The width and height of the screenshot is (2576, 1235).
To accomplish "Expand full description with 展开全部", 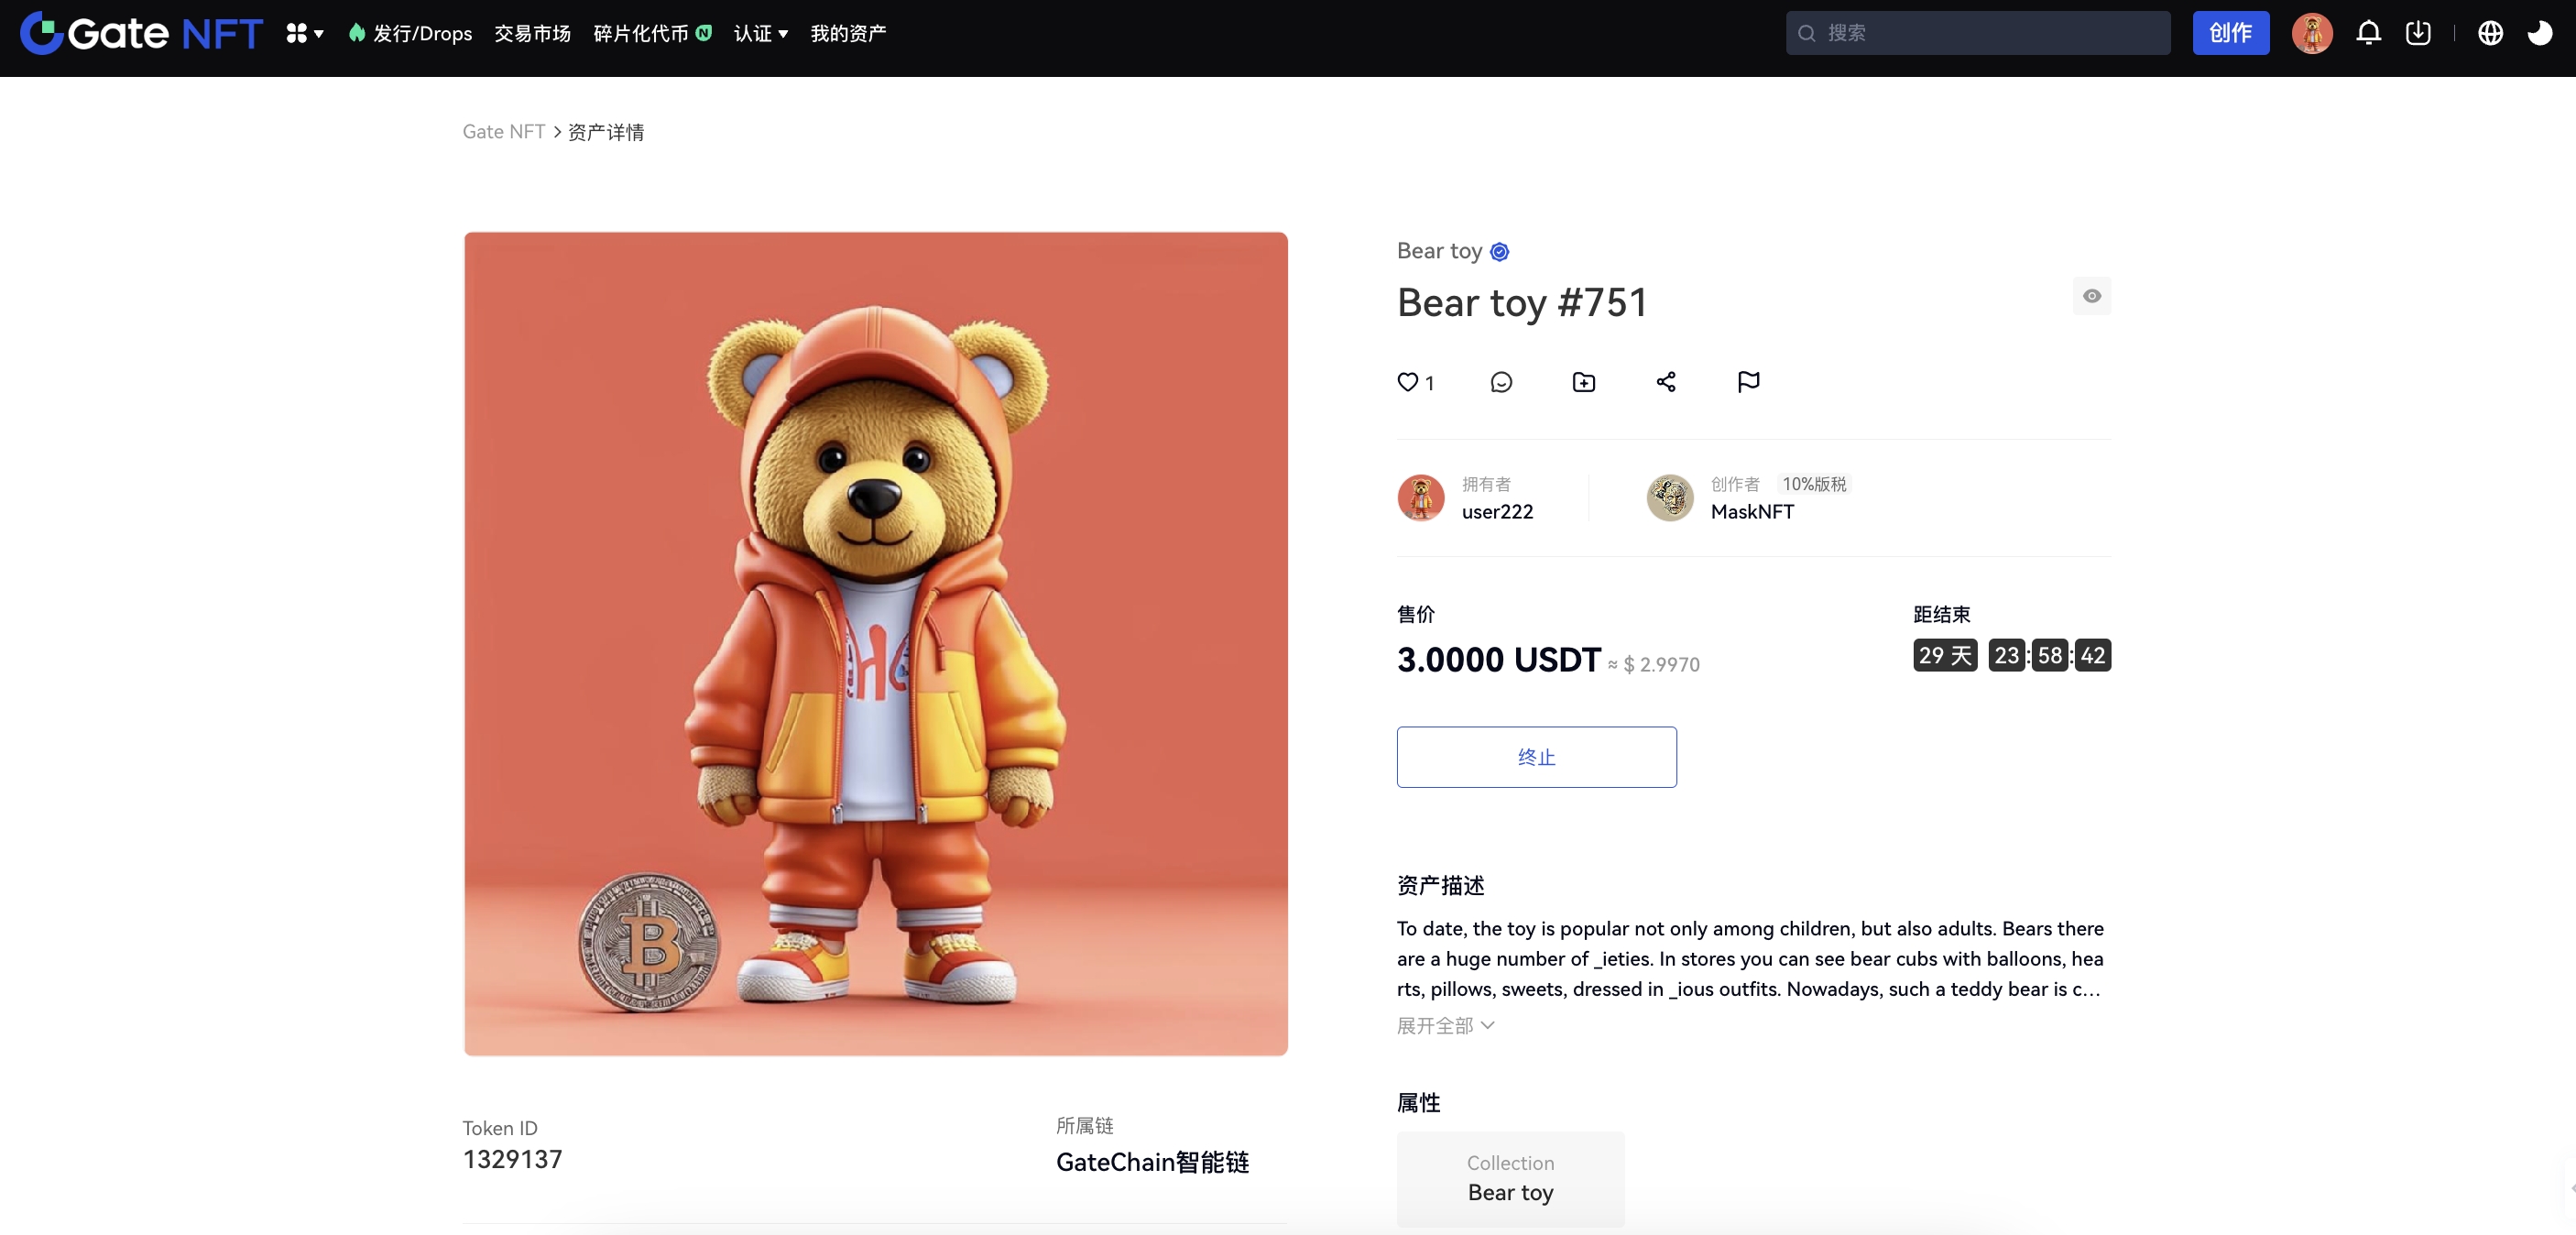I will tap(1445, 1025).
